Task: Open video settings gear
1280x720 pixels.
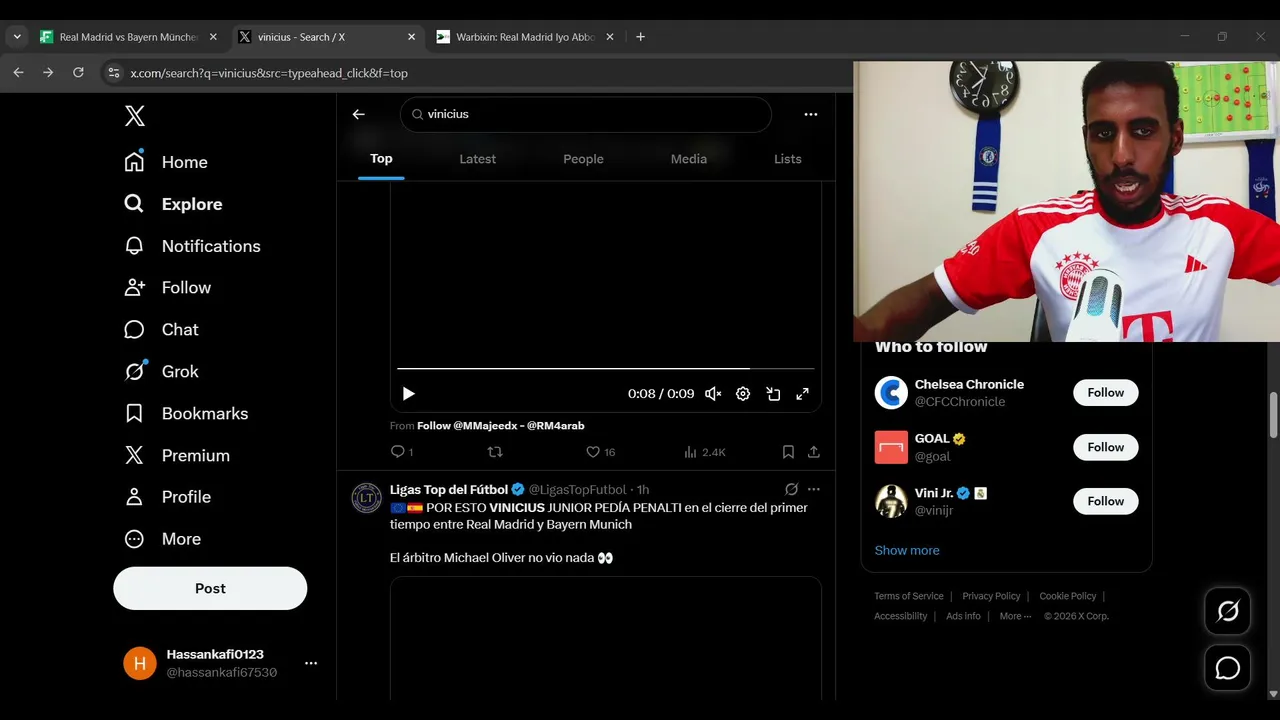Action: click(743, 394)
